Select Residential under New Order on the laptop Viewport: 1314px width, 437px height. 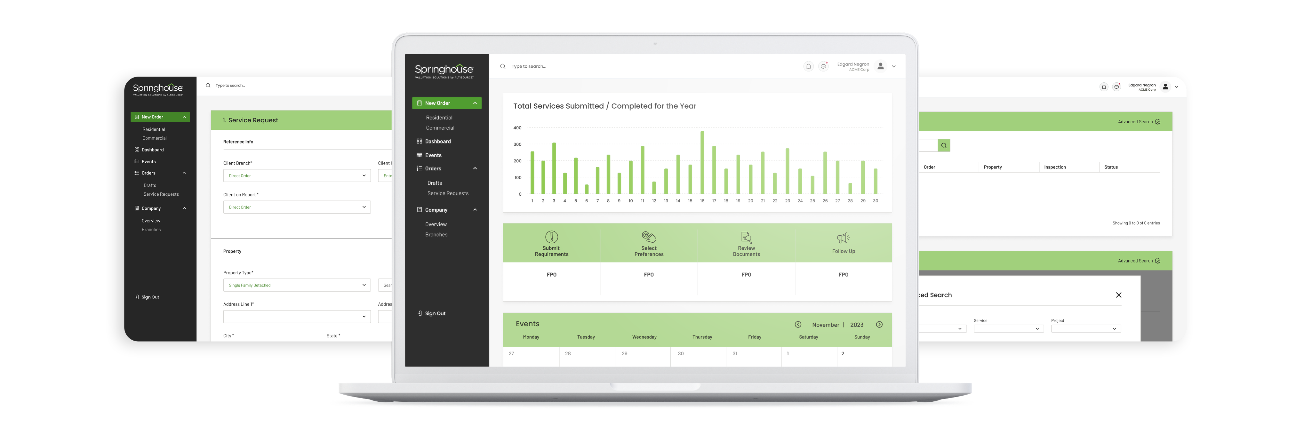click(x=440, y=118)
